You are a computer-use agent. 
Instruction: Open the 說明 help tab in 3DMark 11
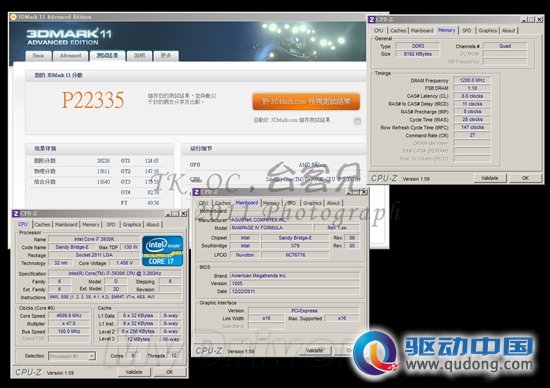tap(140, 56)
